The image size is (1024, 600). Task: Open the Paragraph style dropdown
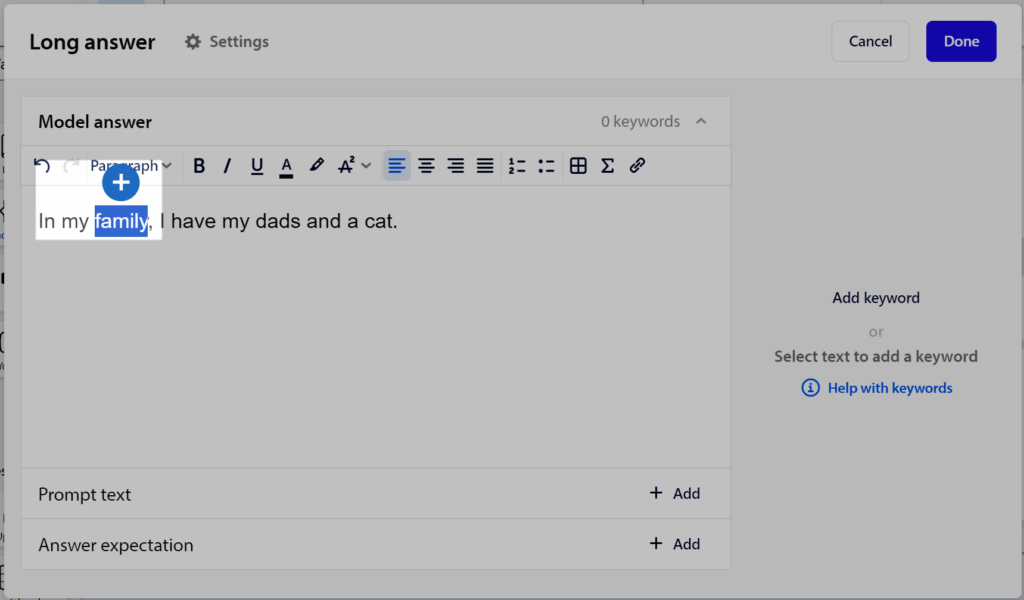click(x=131, y=166)
